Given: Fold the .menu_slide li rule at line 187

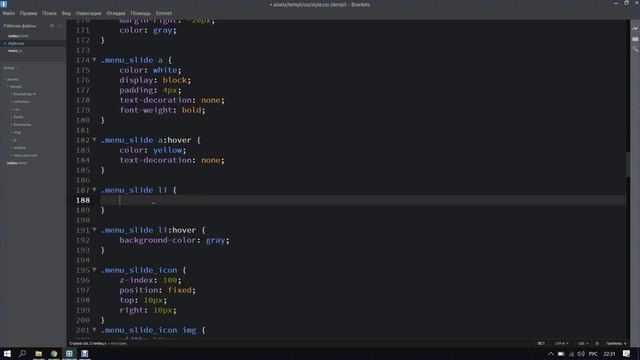Looking at the screenshot, I should [x=94, y=190].
